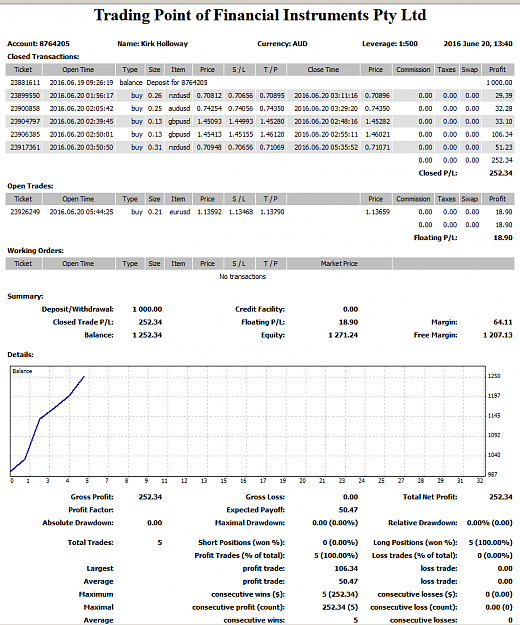Select the Long Positions value 5 (100.00%)

tap(491, 542)
